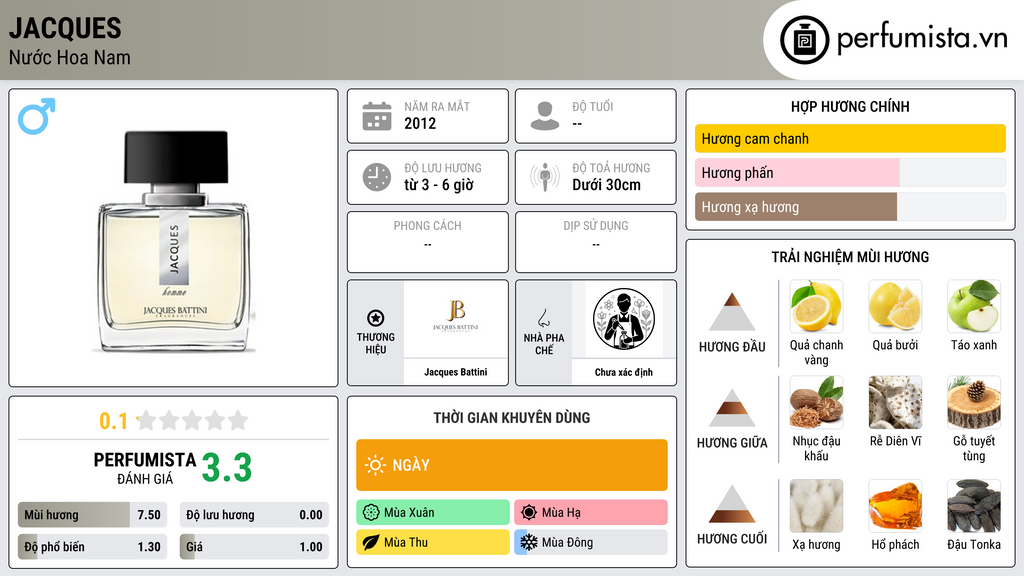Click the Hương phấn accord bar

pyautogui.click(x=850, y=173)
